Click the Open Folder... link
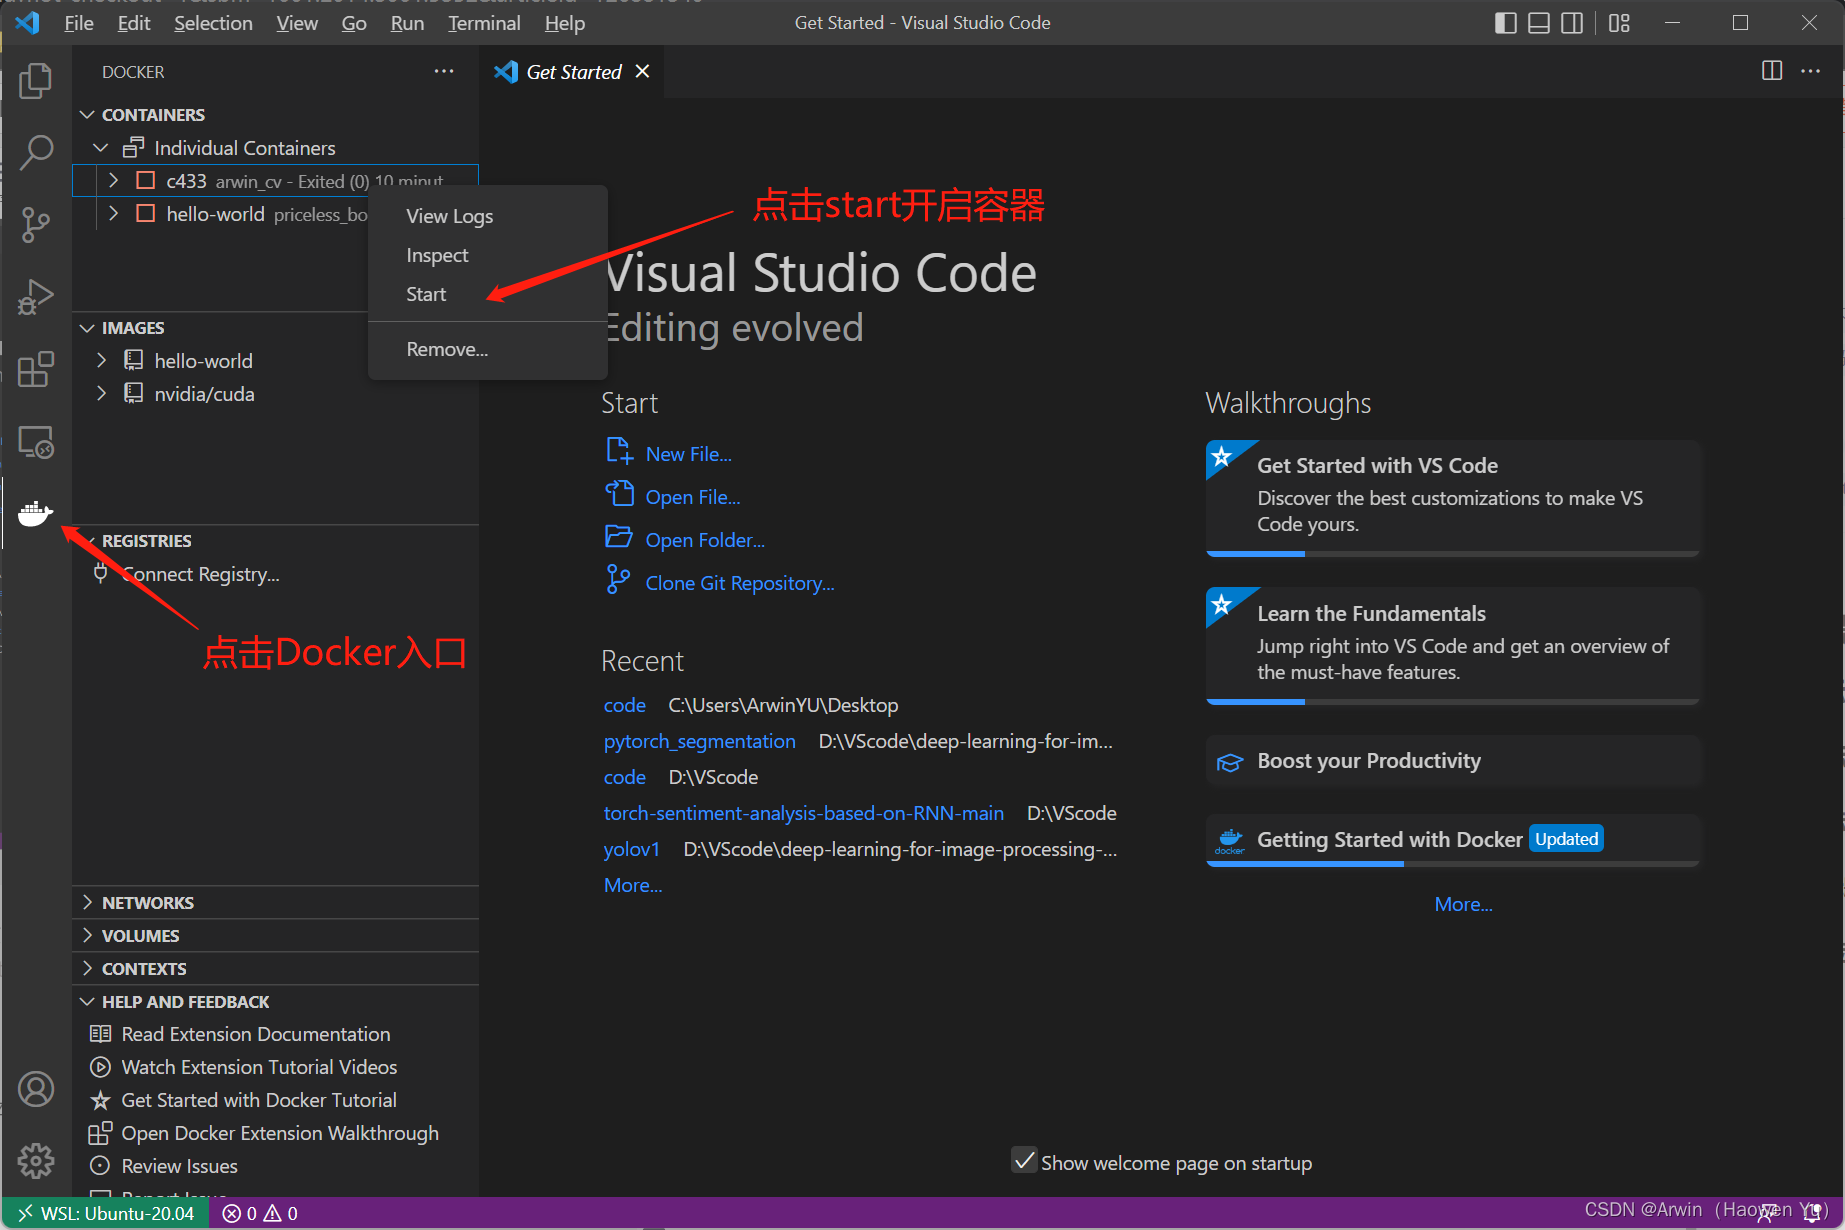 click(704, 540)
